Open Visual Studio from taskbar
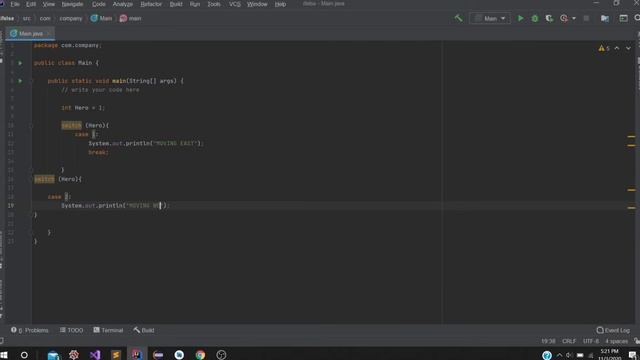Viewport: 640px width, 360px height. click(x=95, y=355)
